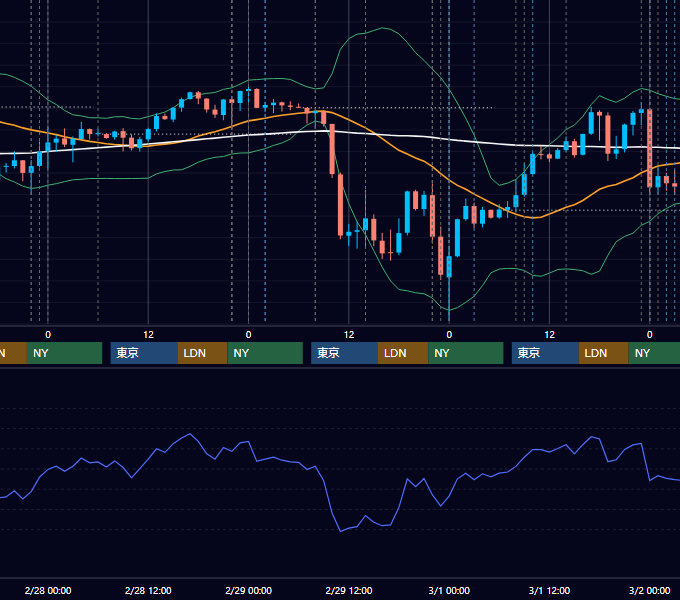Screen dimensions: 680x600
Task: Select the LDN session block on 2/28
Action: coord(203,353)
